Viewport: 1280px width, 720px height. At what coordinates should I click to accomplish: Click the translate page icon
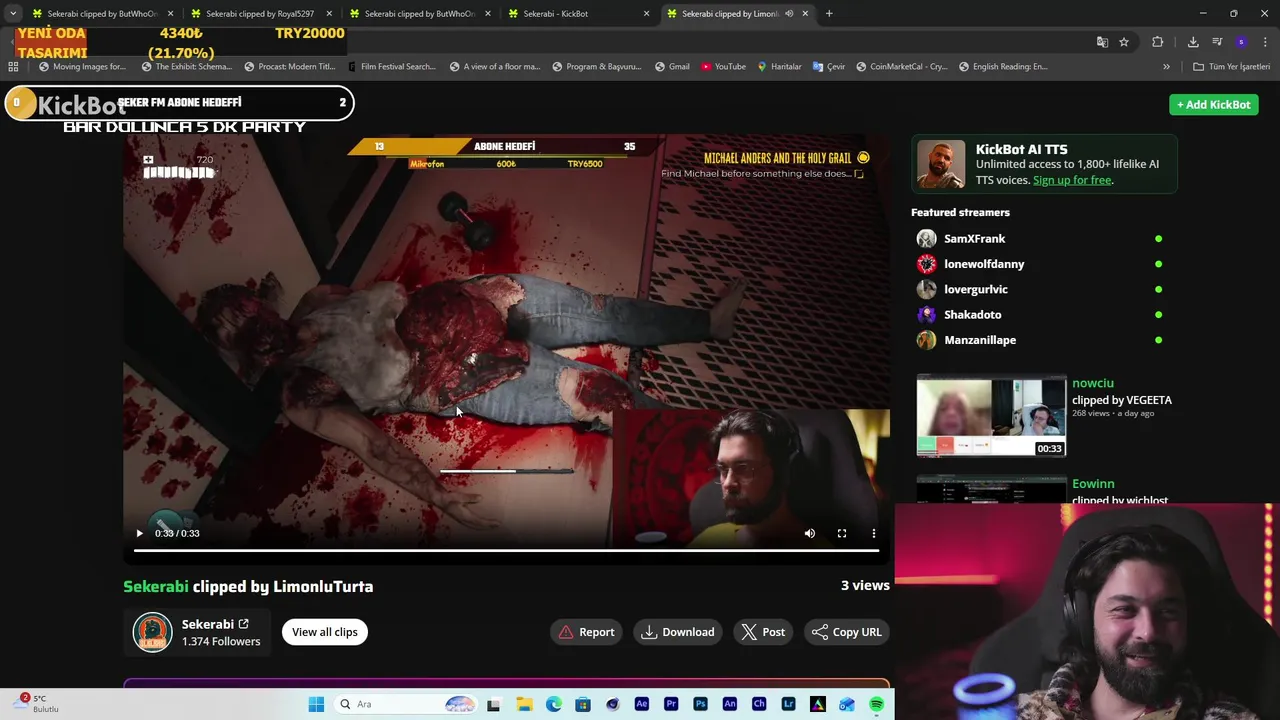coord(1102,42)
